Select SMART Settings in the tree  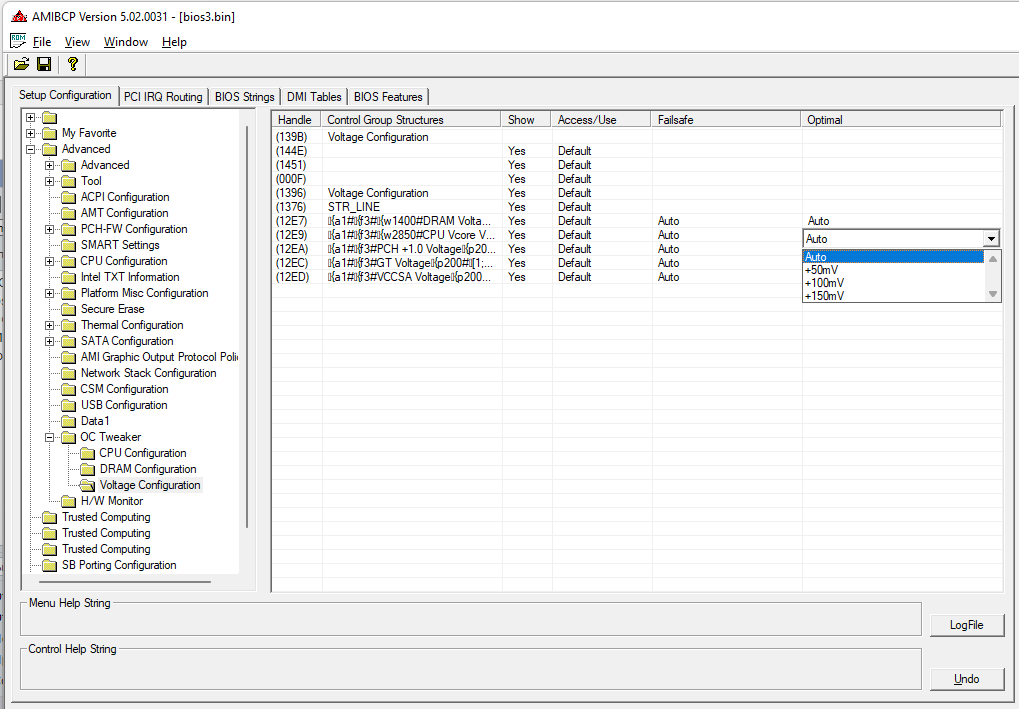point(120,245)
